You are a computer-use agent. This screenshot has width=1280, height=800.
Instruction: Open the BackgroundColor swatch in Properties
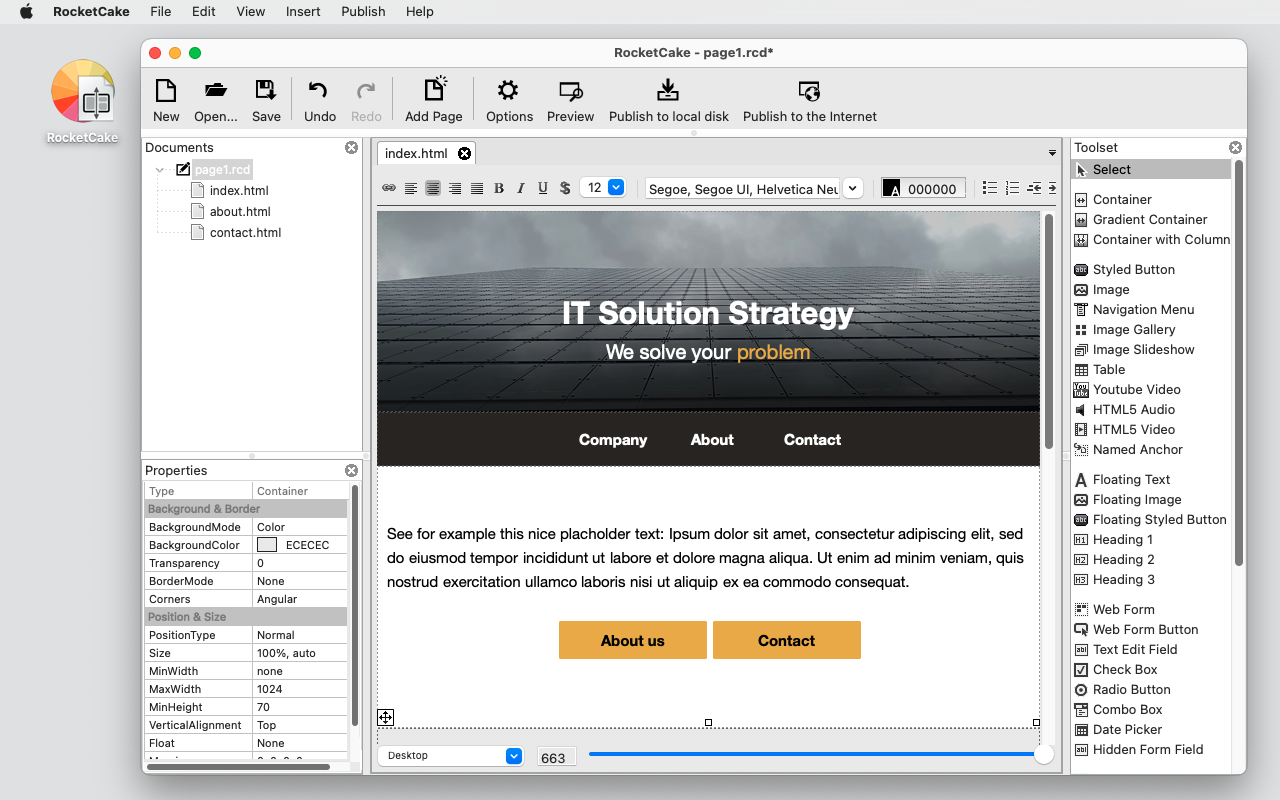[265, 544]
